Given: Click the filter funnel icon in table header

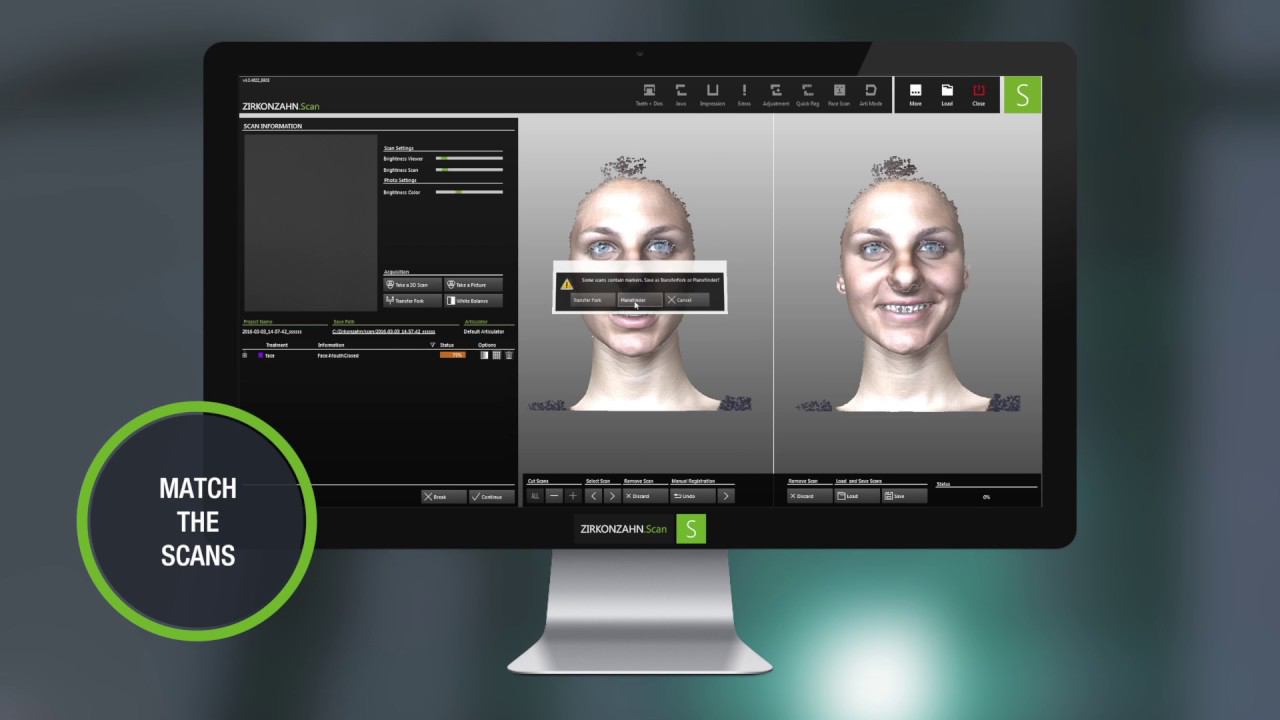Looking at the screenshot, I should point(432,345).
